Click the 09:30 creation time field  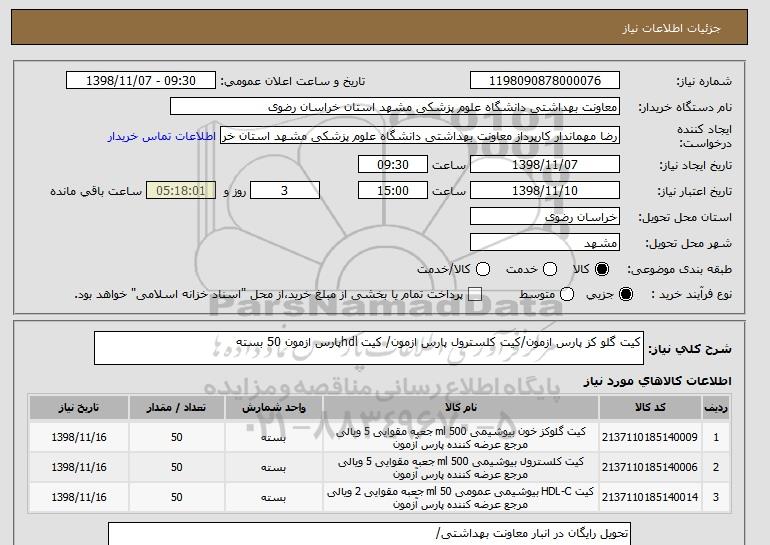click(393, 164)
